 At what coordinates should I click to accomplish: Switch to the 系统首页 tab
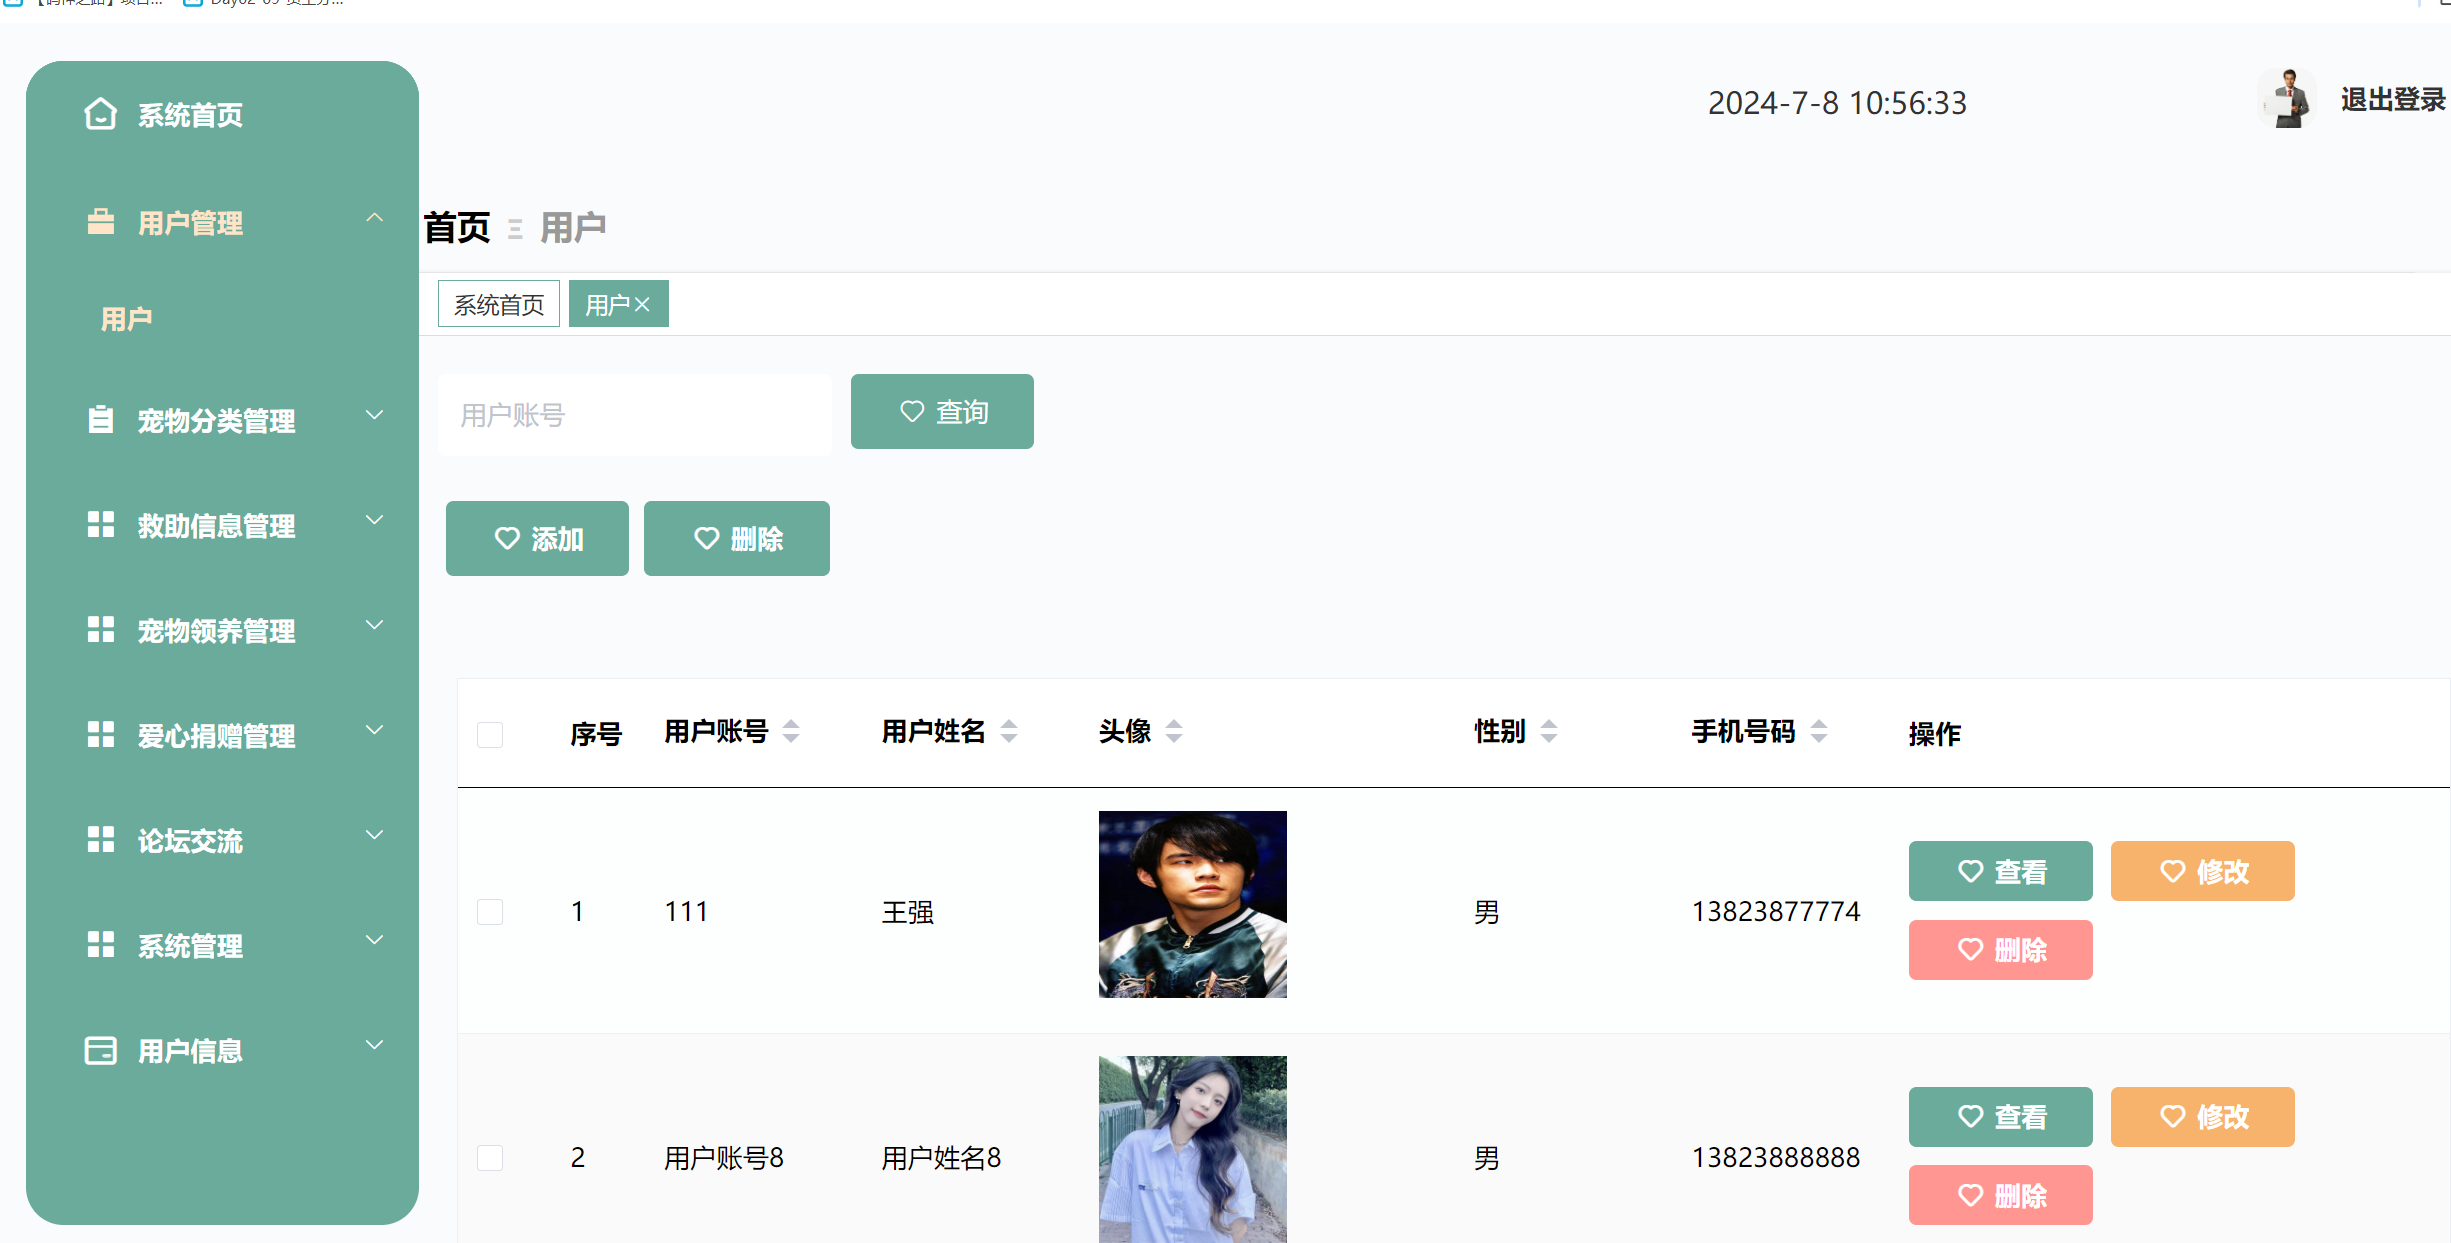pos(498,304)
